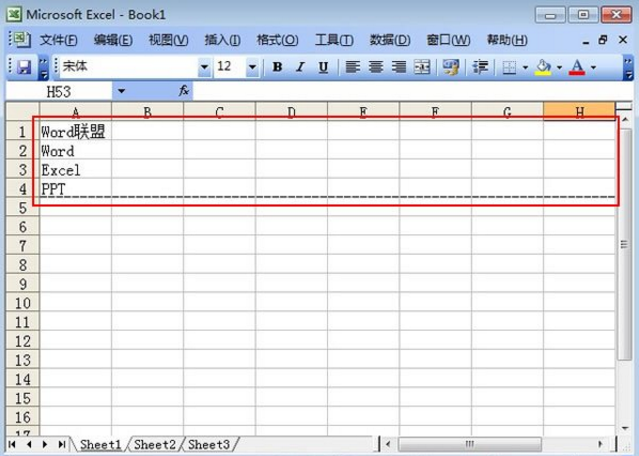Click the Currency style icon
This screenshot has width=639, height=456.
click(451, 67)
